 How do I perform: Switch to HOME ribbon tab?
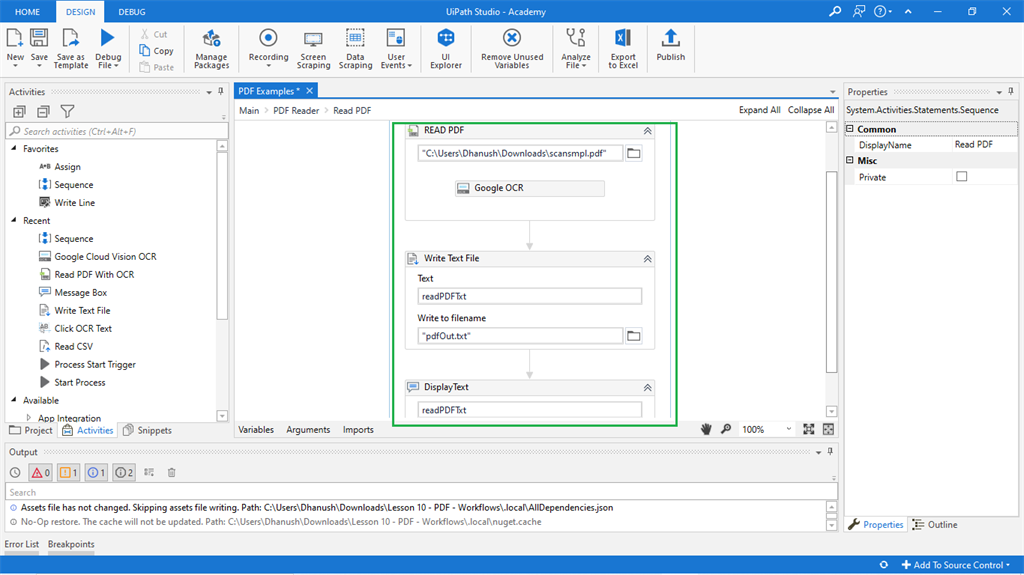(x=27, y=12)
